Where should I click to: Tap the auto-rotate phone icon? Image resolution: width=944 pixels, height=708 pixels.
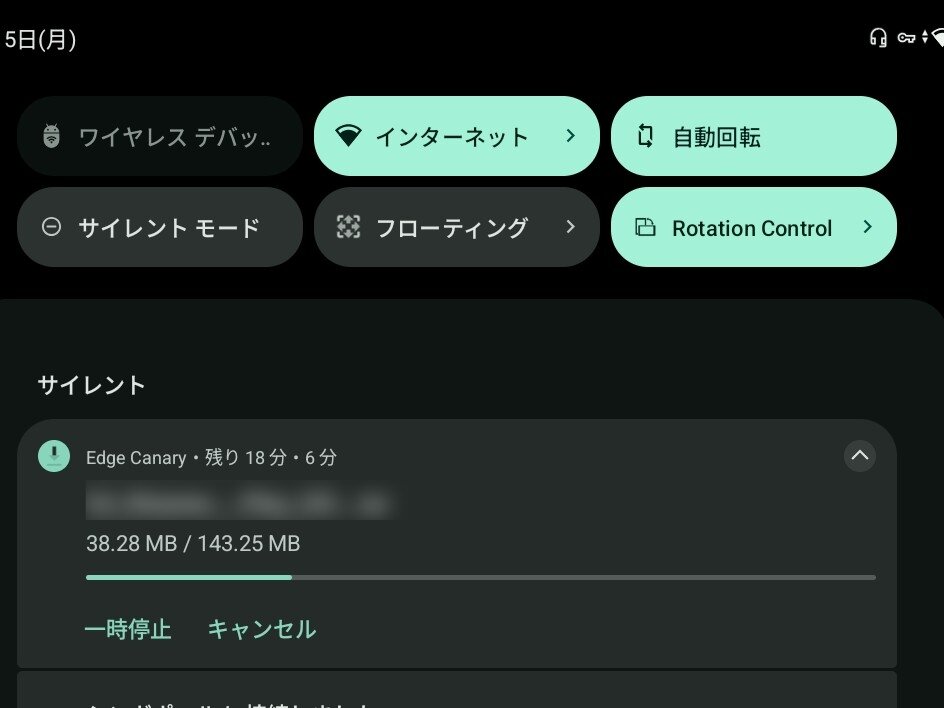pyautogui.click(x=645, y=136)
